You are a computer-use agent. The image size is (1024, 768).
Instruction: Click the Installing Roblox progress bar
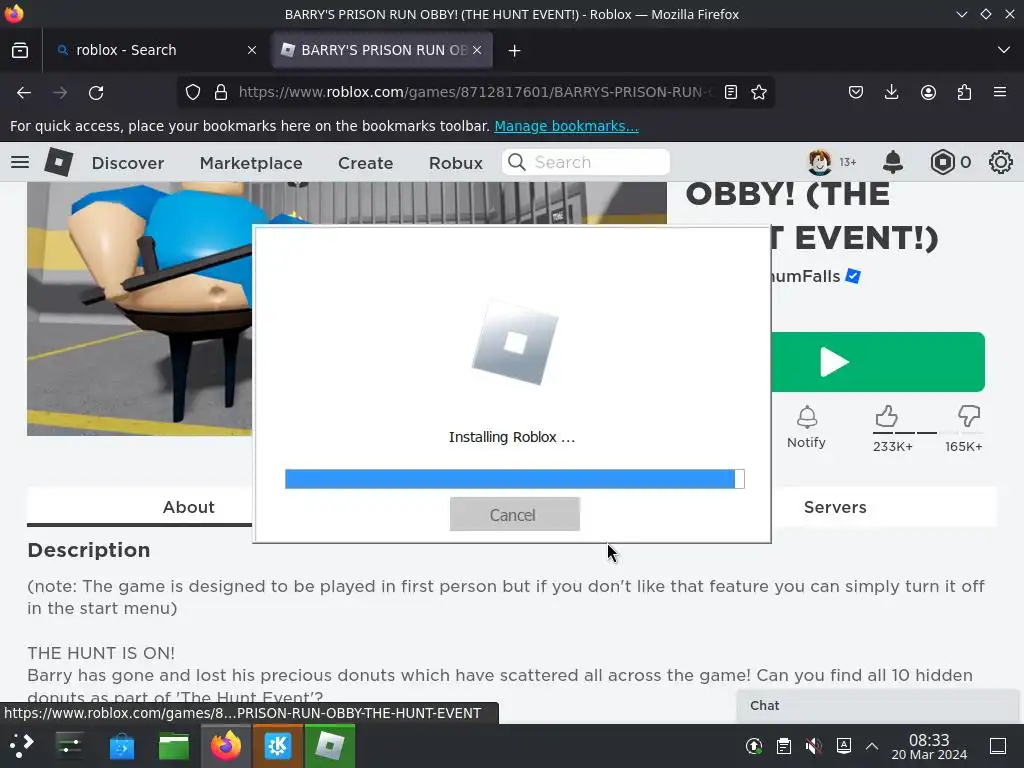point(515,479)
